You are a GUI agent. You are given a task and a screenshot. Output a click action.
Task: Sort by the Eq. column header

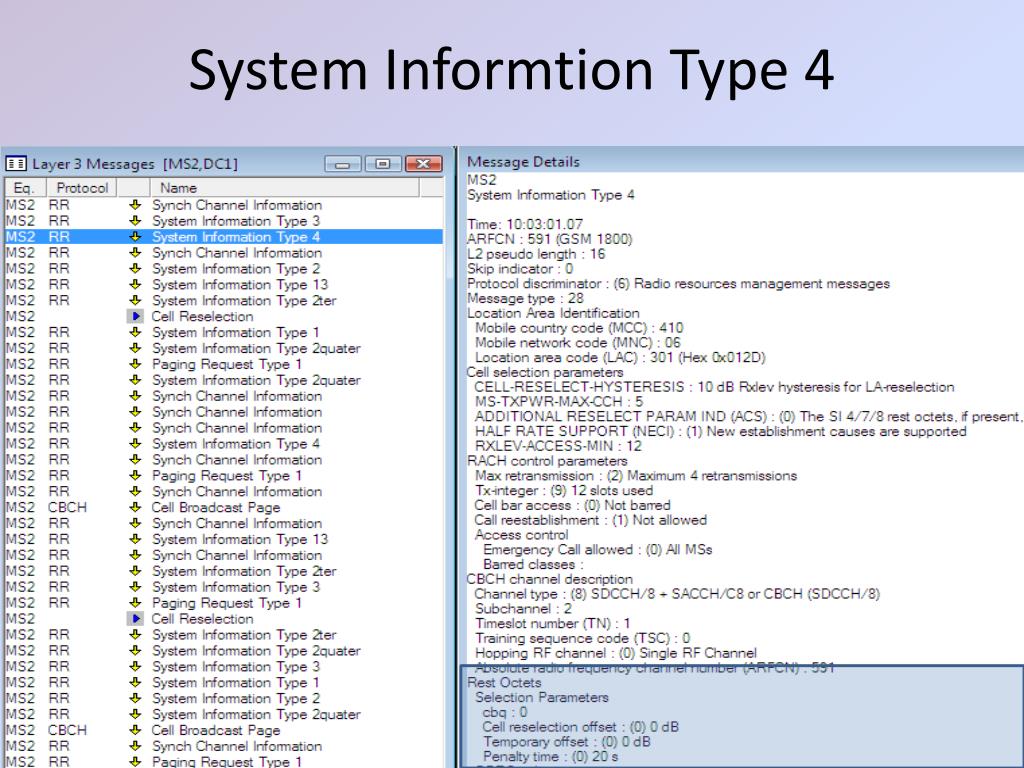click(25, 187)
